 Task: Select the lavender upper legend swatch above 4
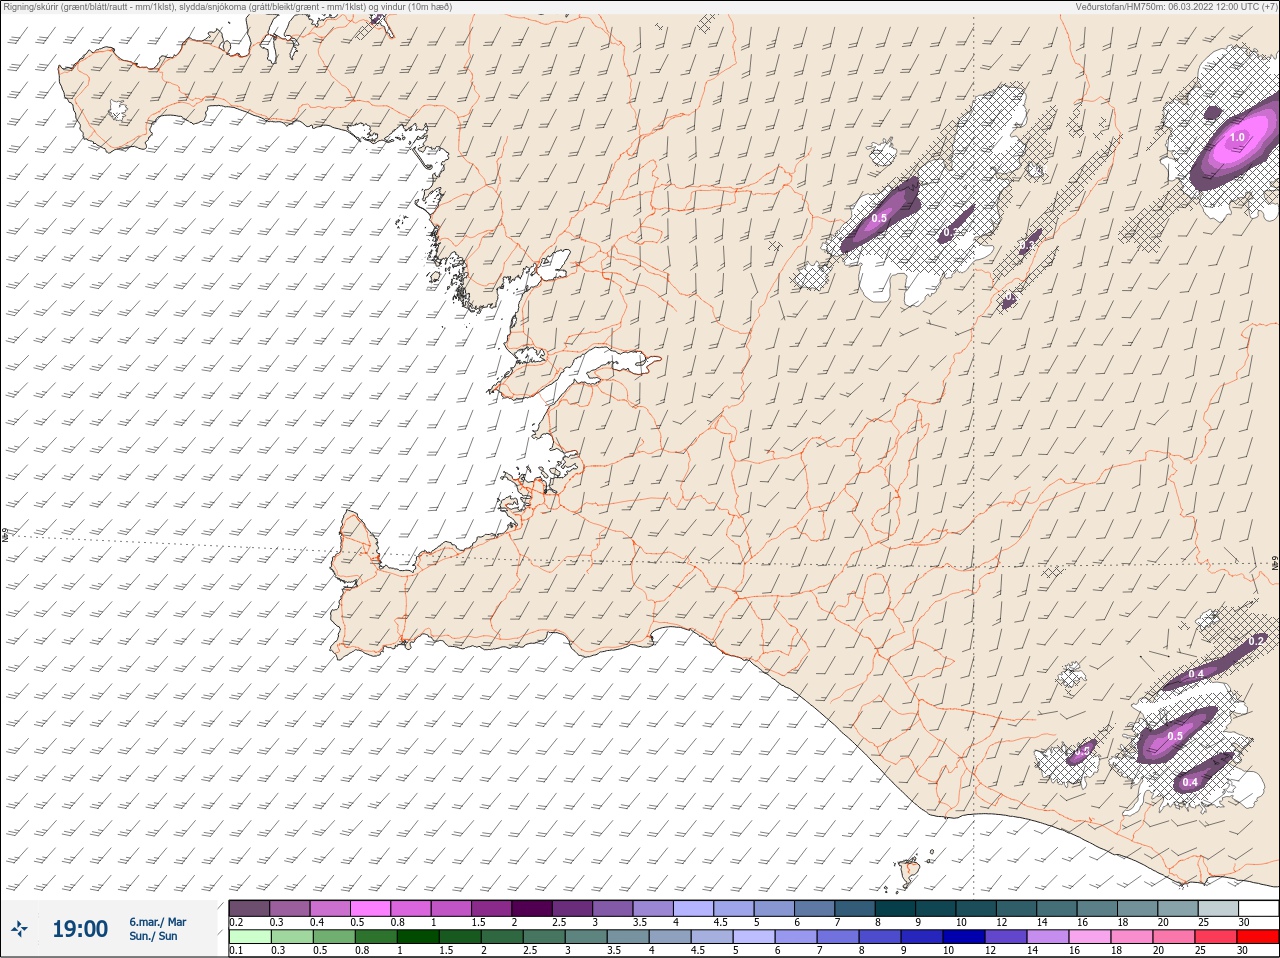[693, 908]
